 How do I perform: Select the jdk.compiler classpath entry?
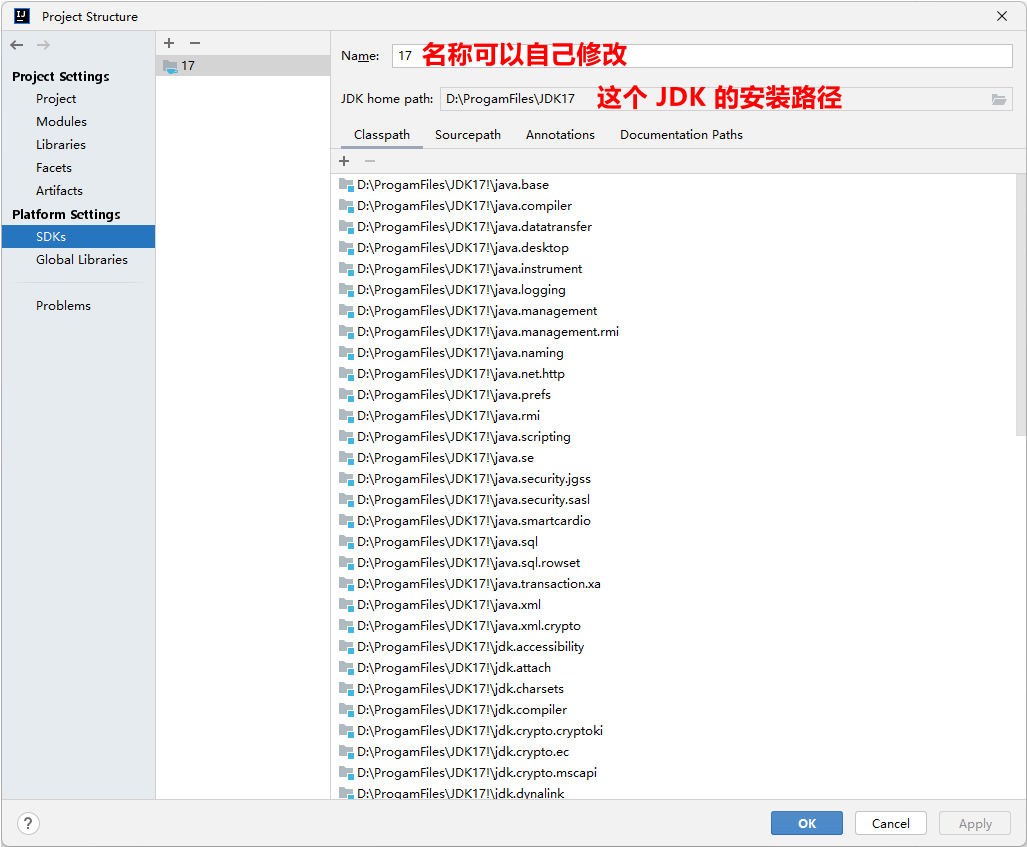(x=453, y=709)
